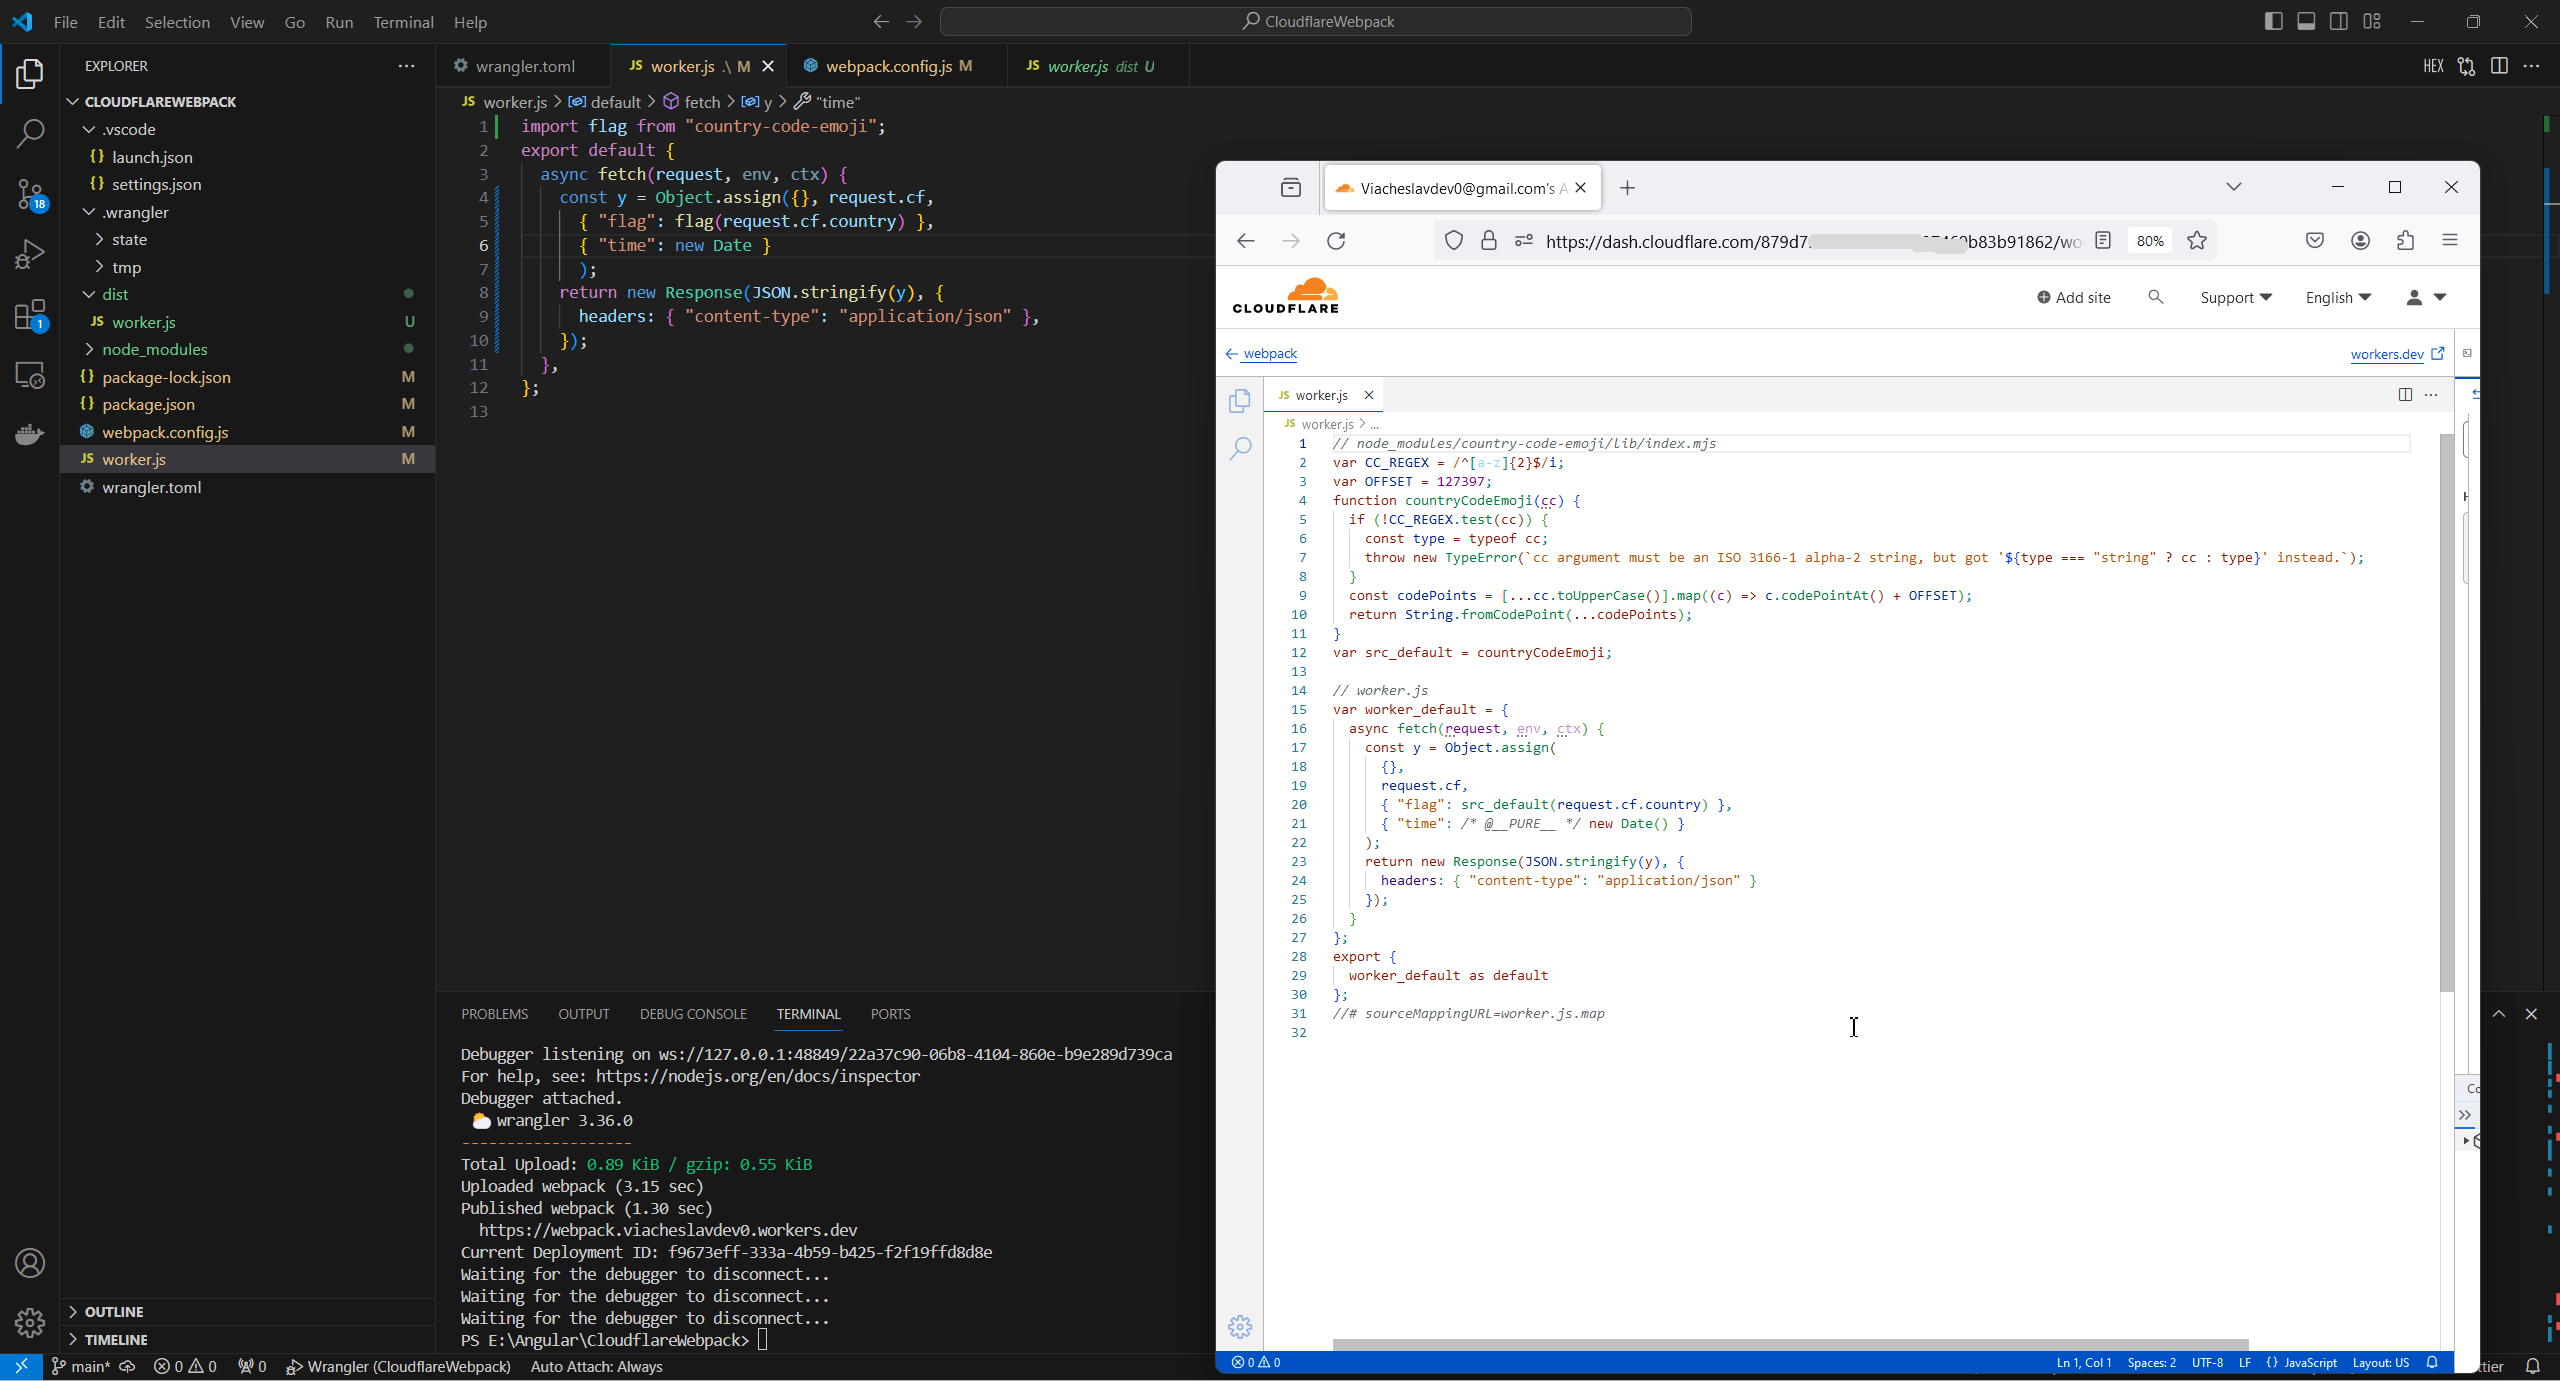Open the Manage gear in activity bar
2560x1381 pixels.
tap(30, 1322)
